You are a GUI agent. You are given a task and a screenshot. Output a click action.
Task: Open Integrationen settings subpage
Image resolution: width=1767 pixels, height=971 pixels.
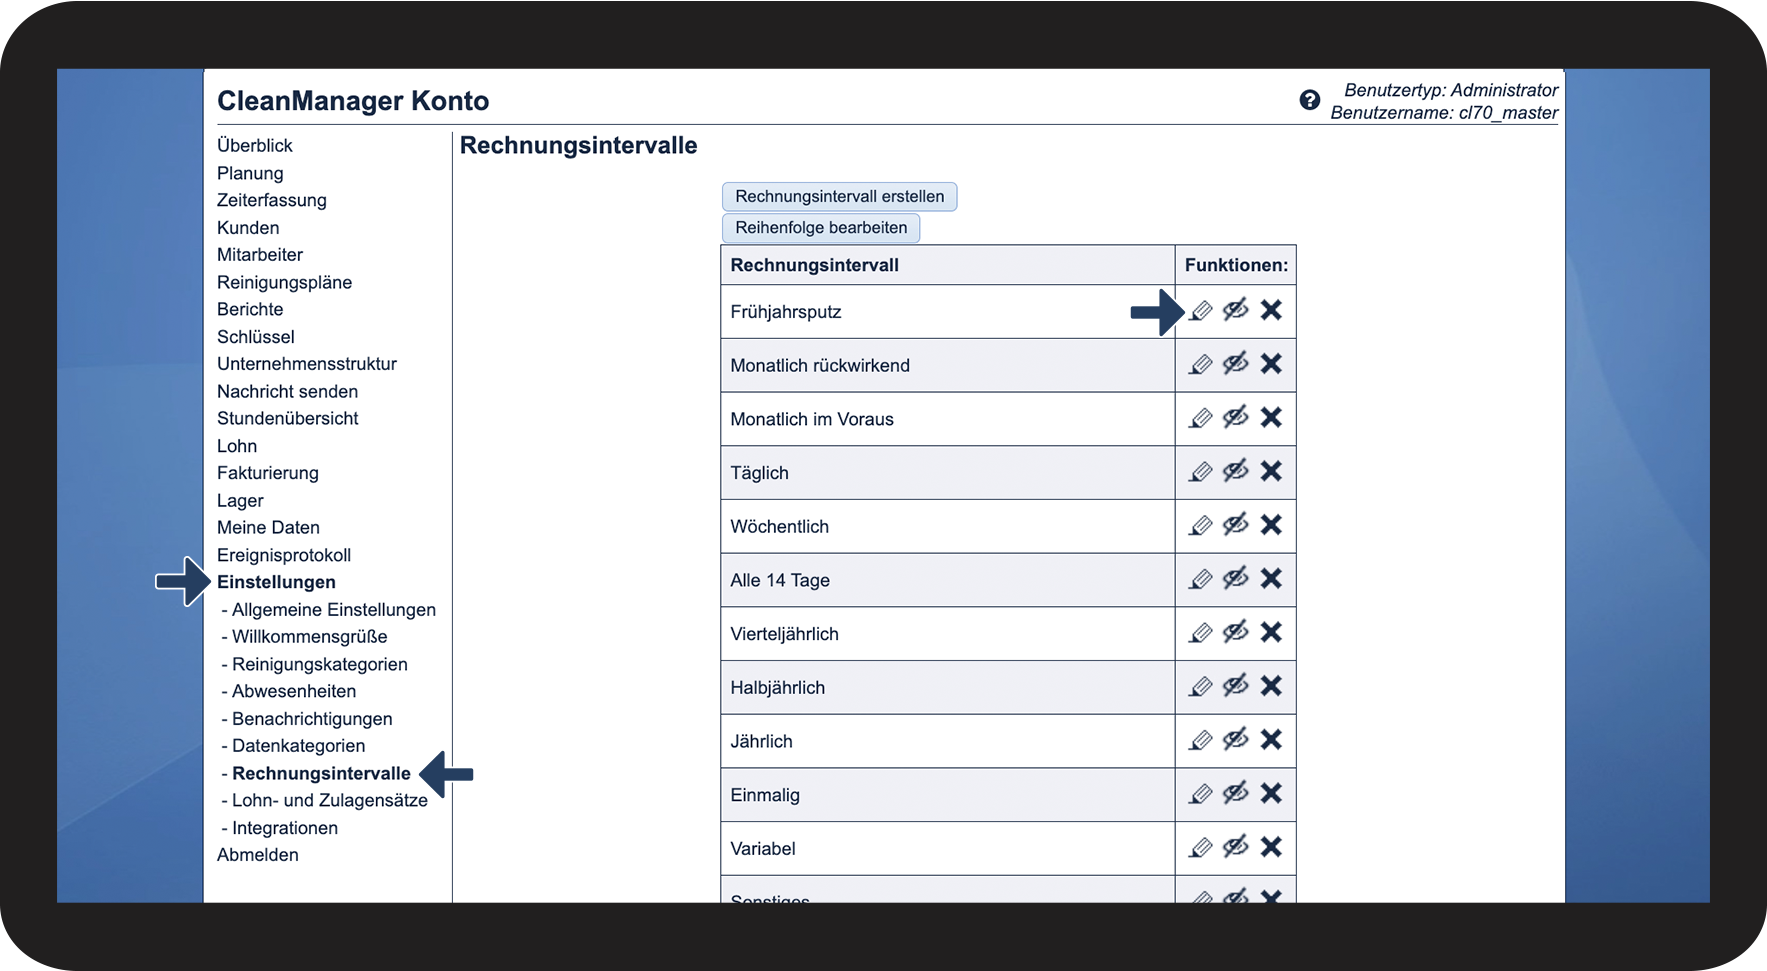point(284,828)
